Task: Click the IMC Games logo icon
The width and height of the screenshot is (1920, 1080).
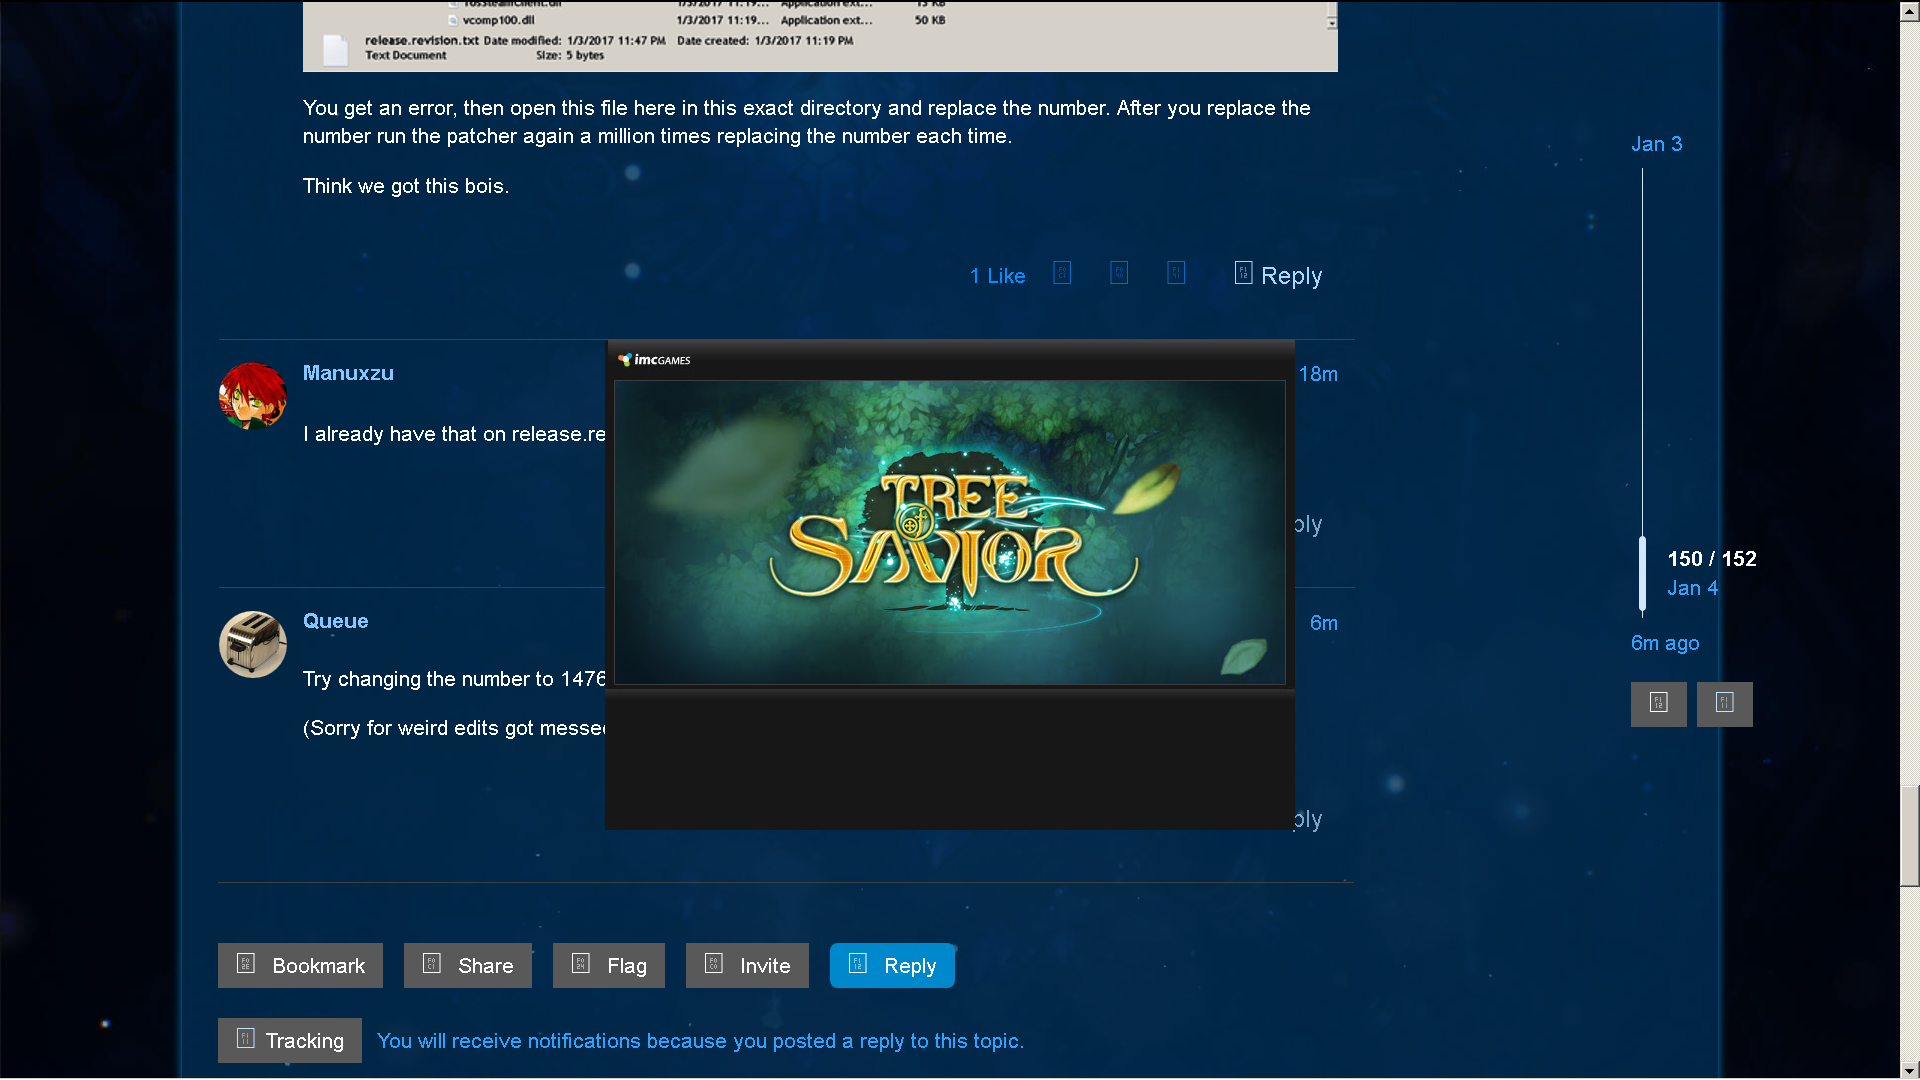Action: click(x=628, y=360)
